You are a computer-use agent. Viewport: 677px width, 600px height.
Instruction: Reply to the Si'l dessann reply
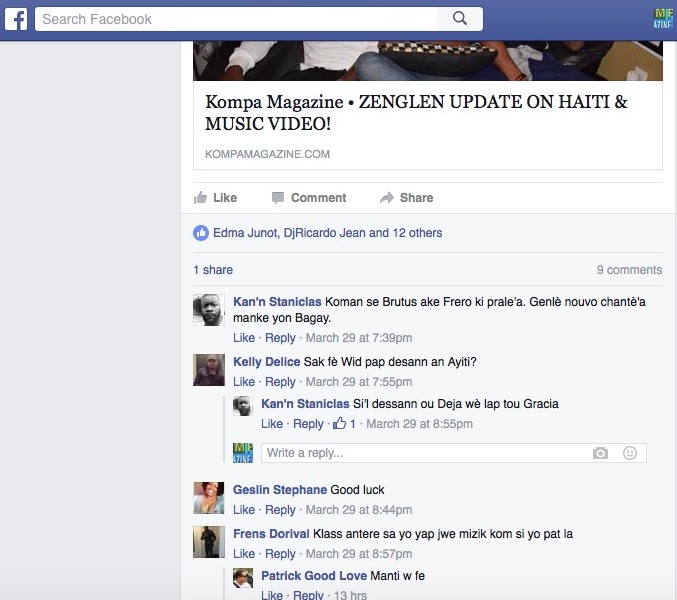coord(308,424)
